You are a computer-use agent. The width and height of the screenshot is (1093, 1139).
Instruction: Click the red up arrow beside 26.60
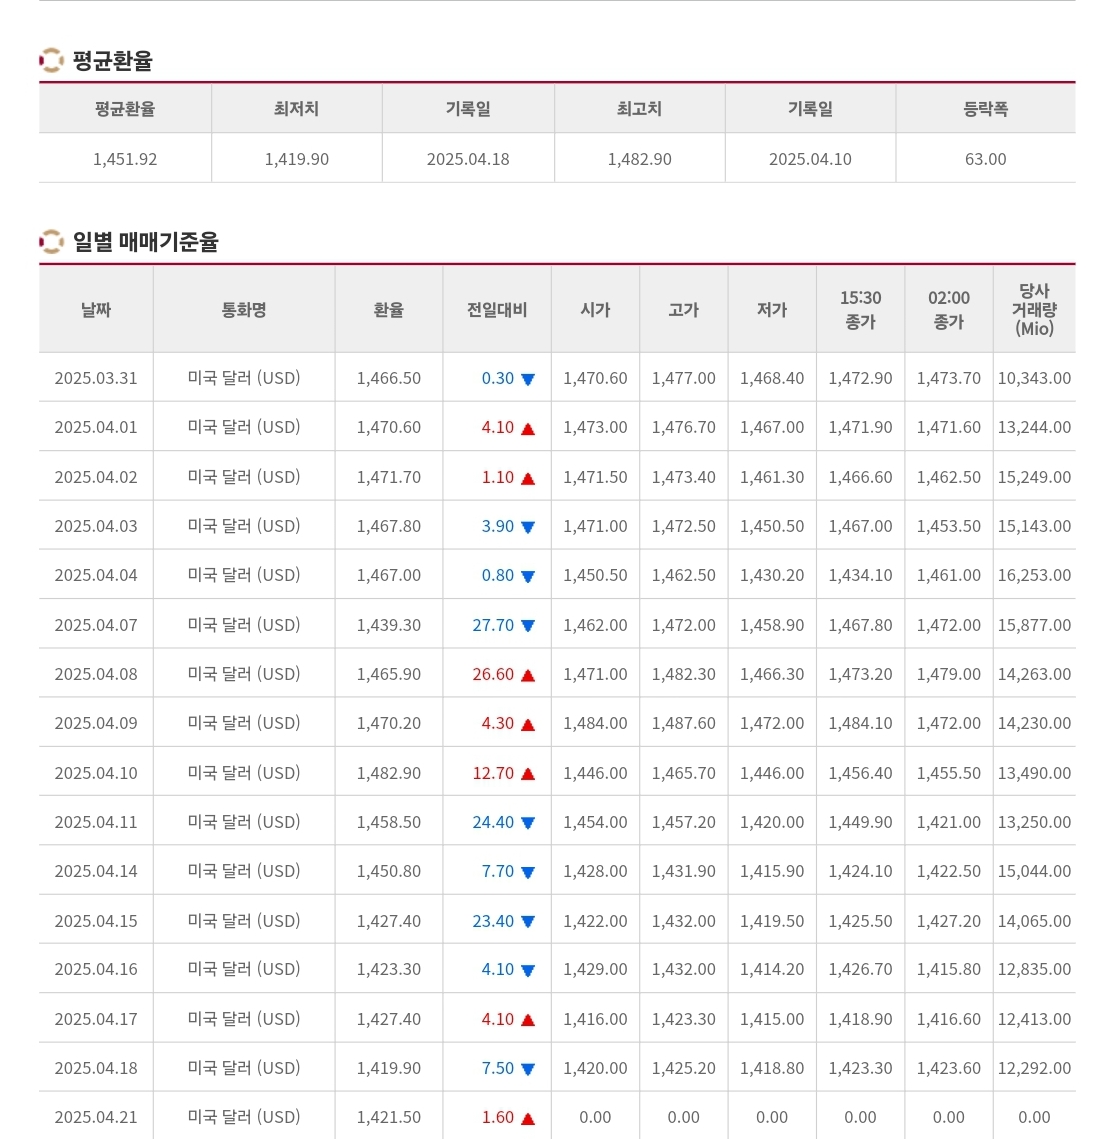(x=528, y=676)
